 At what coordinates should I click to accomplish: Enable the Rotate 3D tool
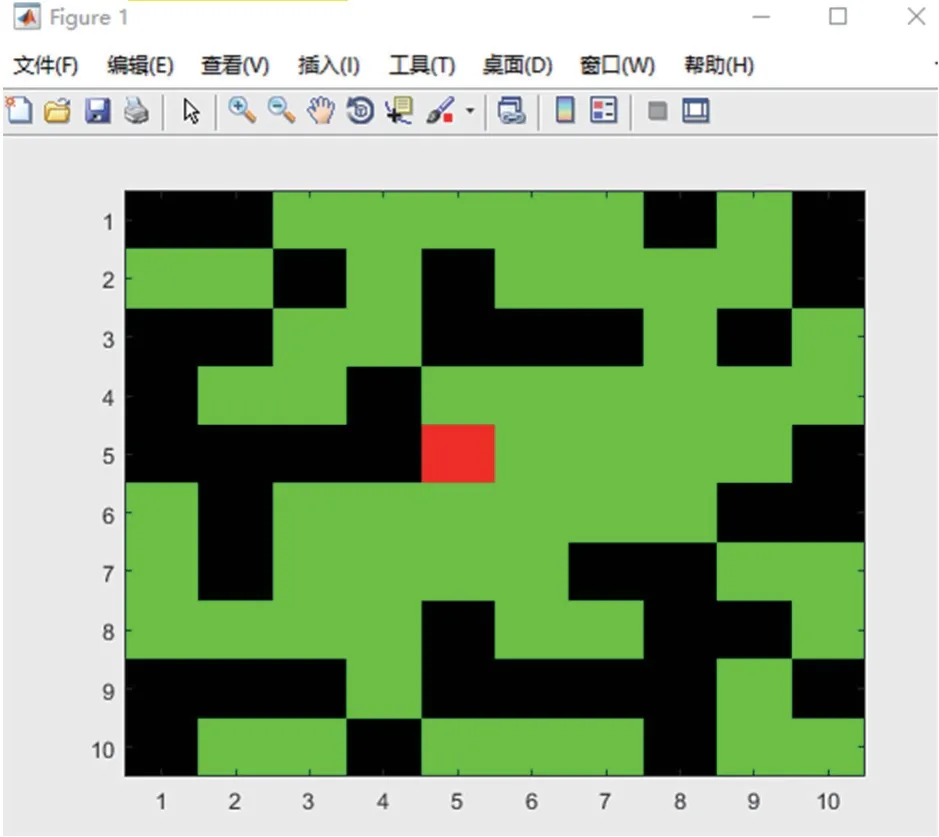click(360, 111)
